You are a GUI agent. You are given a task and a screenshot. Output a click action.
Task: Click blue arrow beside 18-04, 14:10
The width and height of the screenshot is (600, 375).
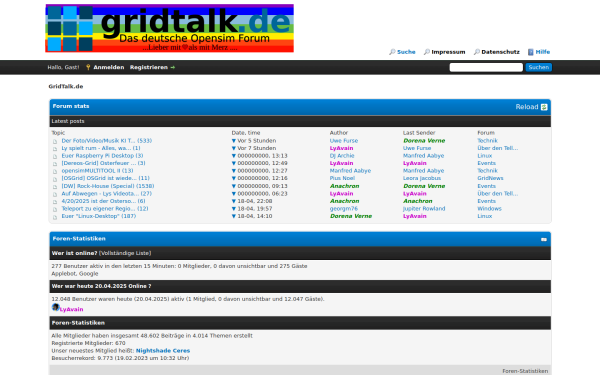(234, 217)
